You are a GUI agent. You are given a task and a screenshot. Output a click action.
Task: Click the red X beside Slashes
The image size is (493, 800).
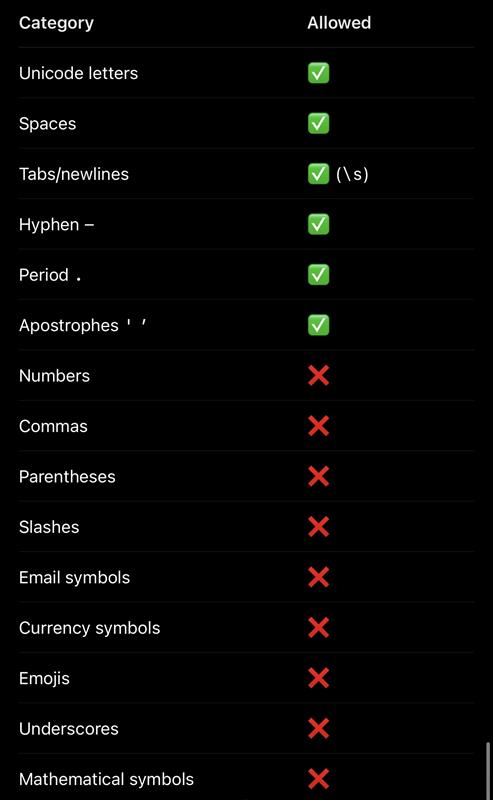click(x=318, y=527)
